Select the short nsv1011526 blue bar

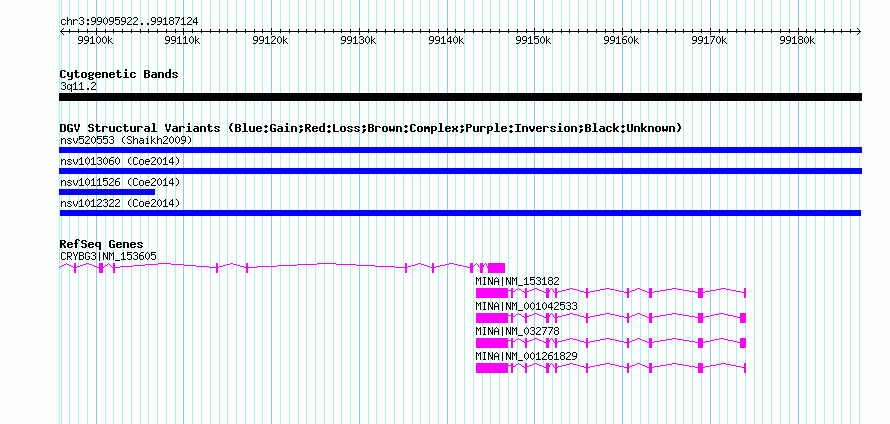107,192
